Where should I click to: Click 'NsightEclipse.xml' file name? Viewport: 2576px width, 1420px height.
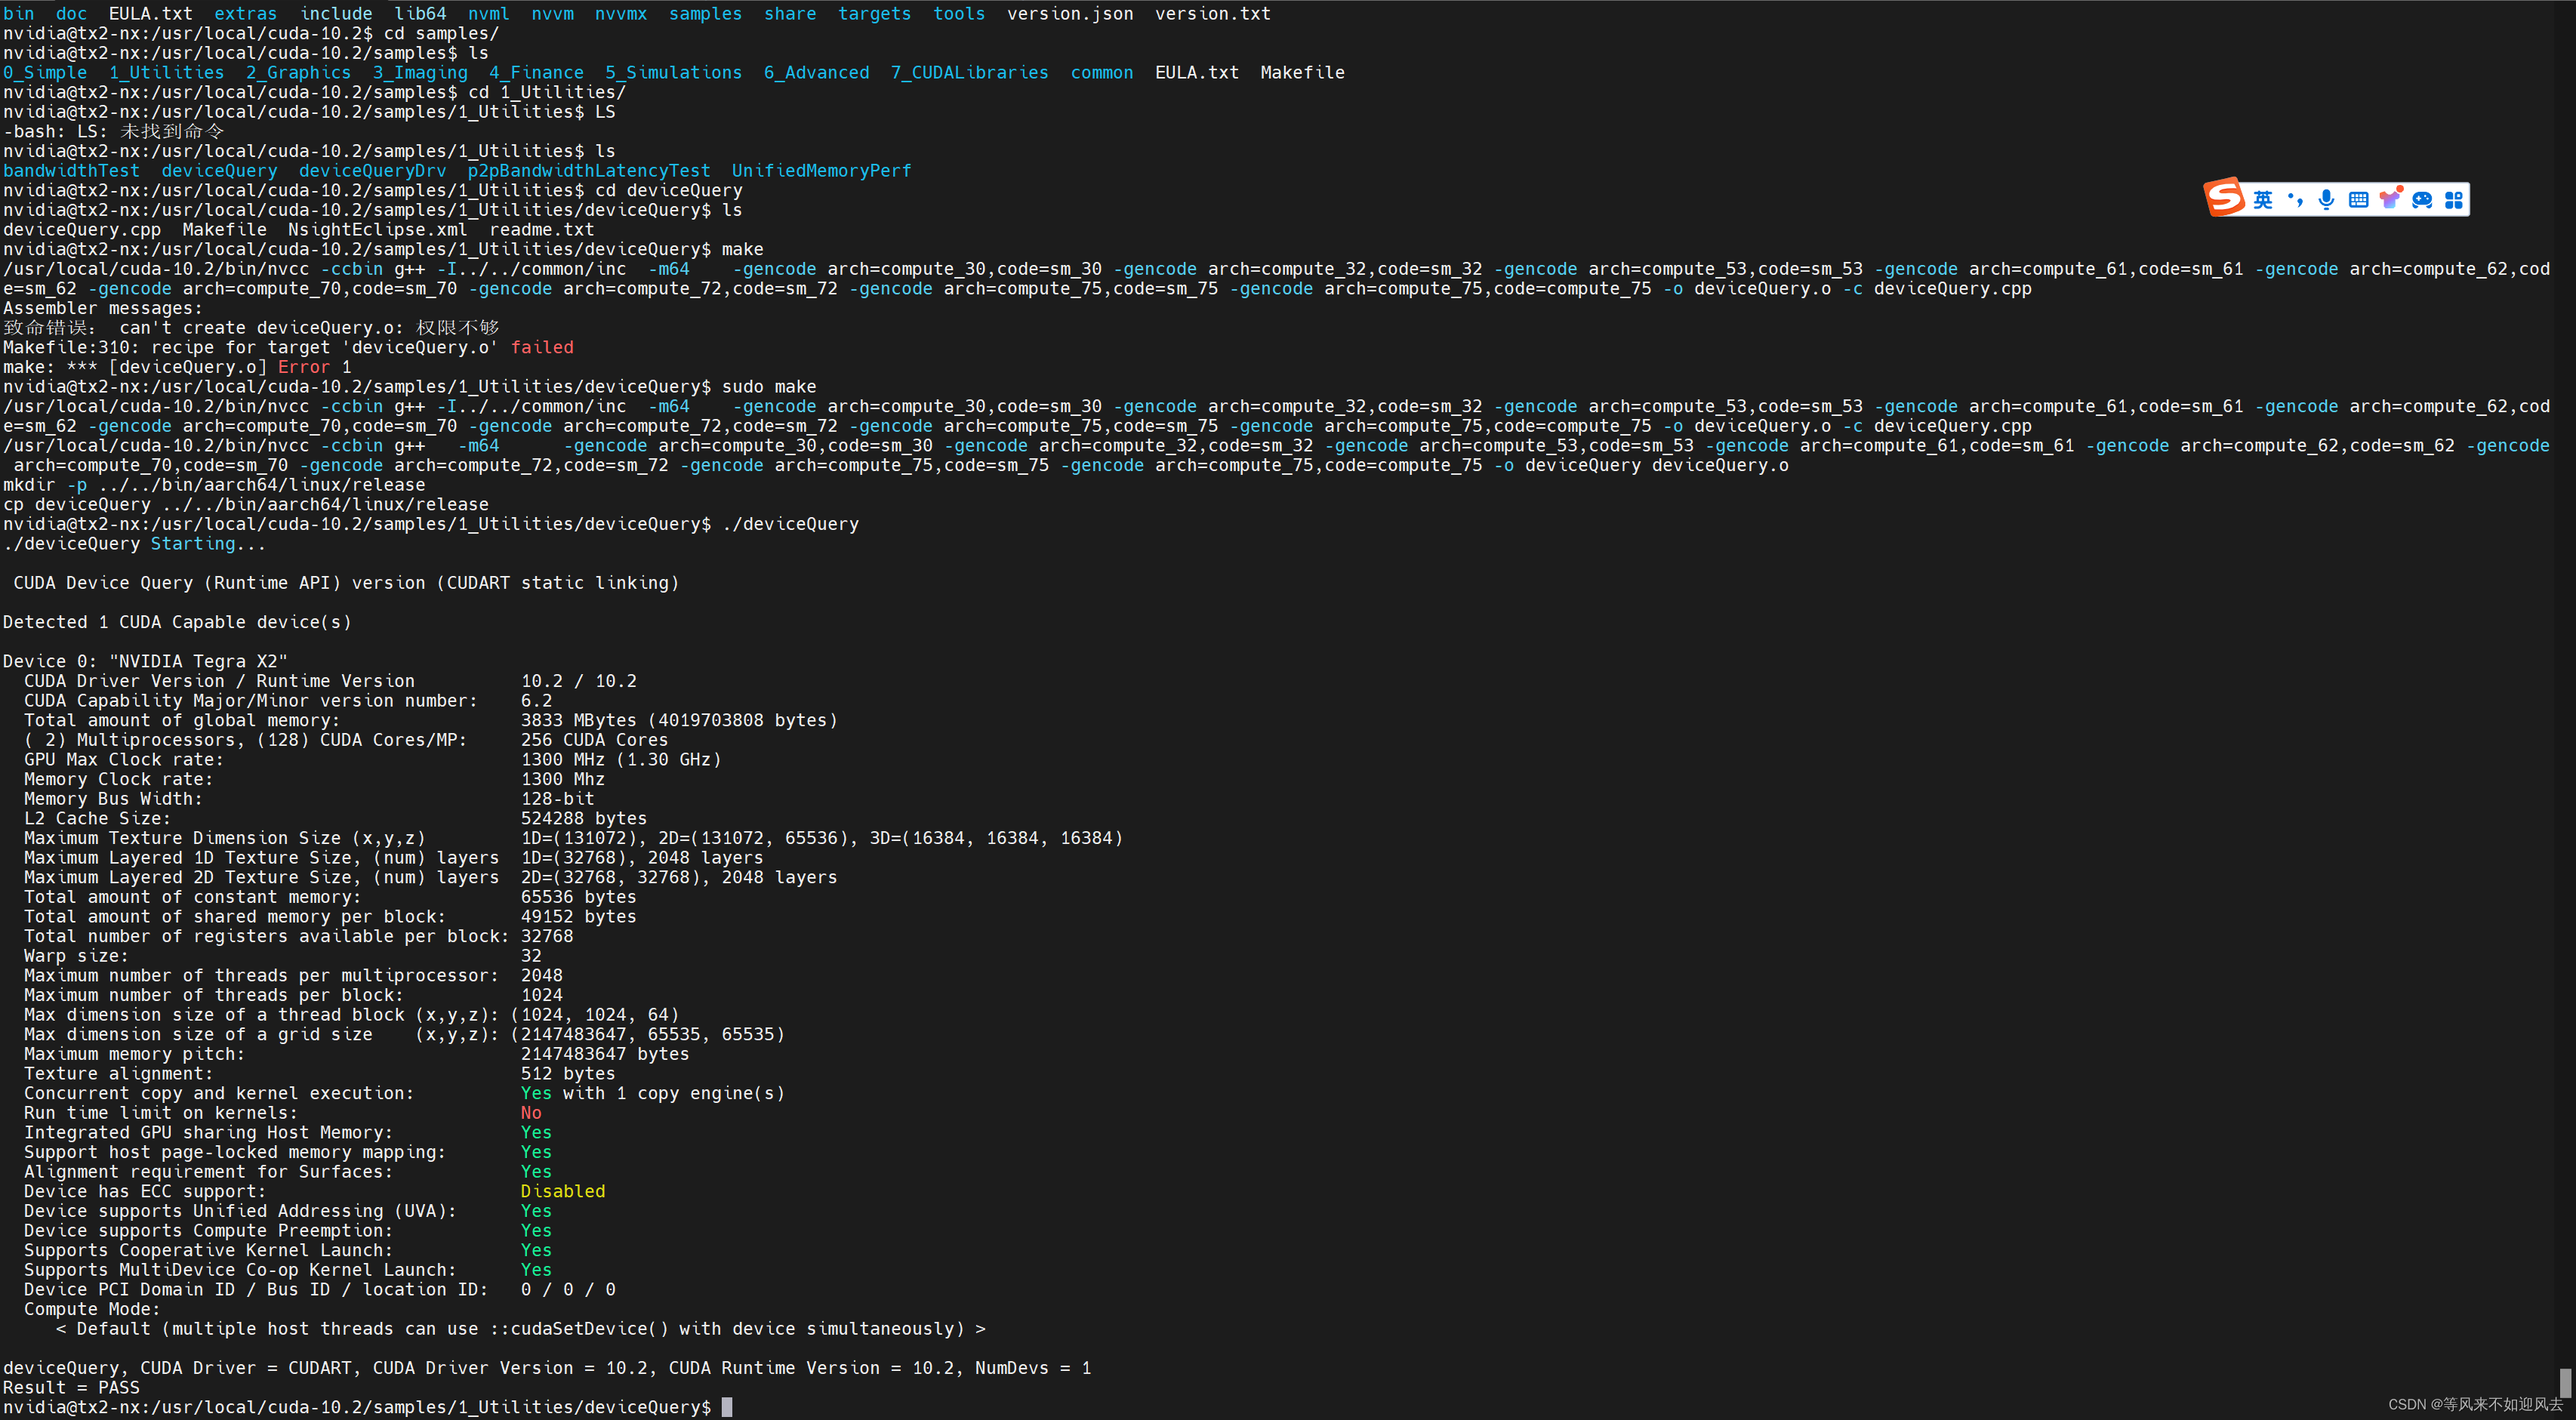pos(378,230)
